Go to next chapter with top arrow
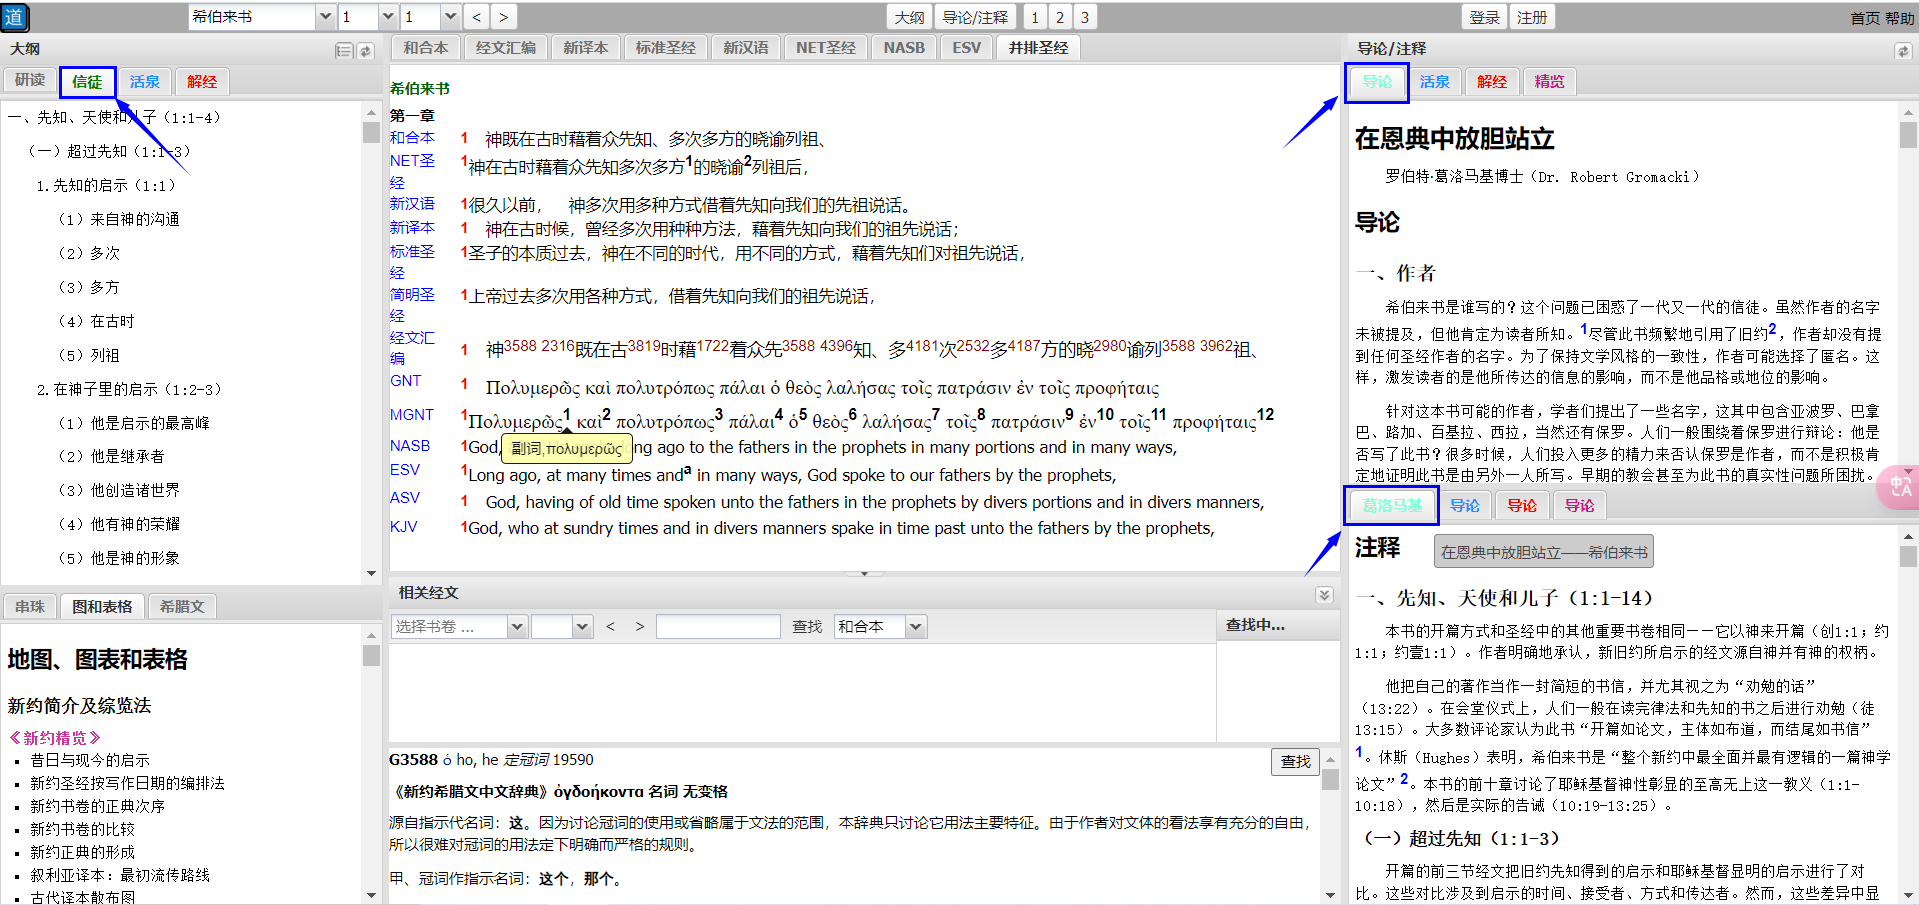Viewport: 1919px width, 905px height. 503,17
